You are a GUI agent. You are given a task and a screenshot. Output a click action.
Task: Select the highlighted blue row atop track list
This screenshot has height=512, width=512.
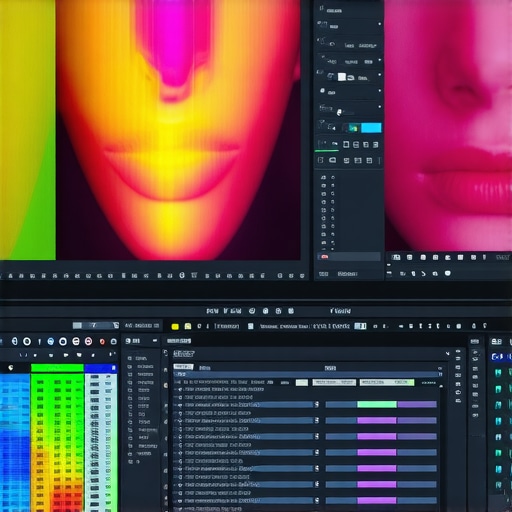tap(307, 374)
